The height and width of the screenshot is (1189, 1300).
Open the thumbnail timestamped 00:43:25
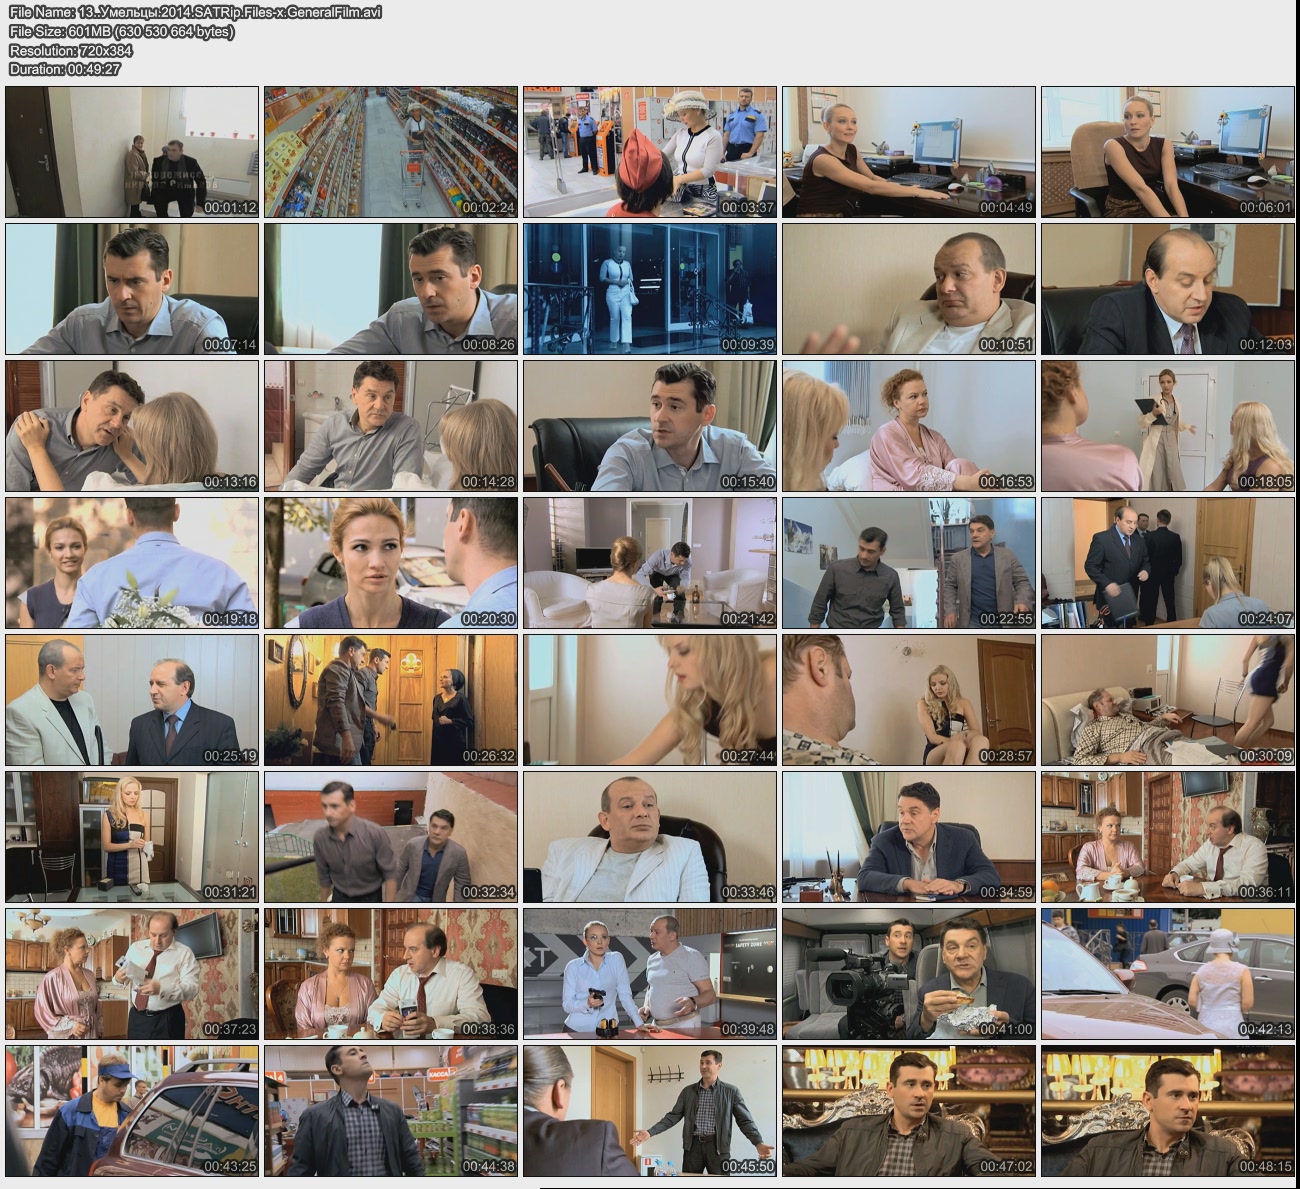(x=132, y=1111)
